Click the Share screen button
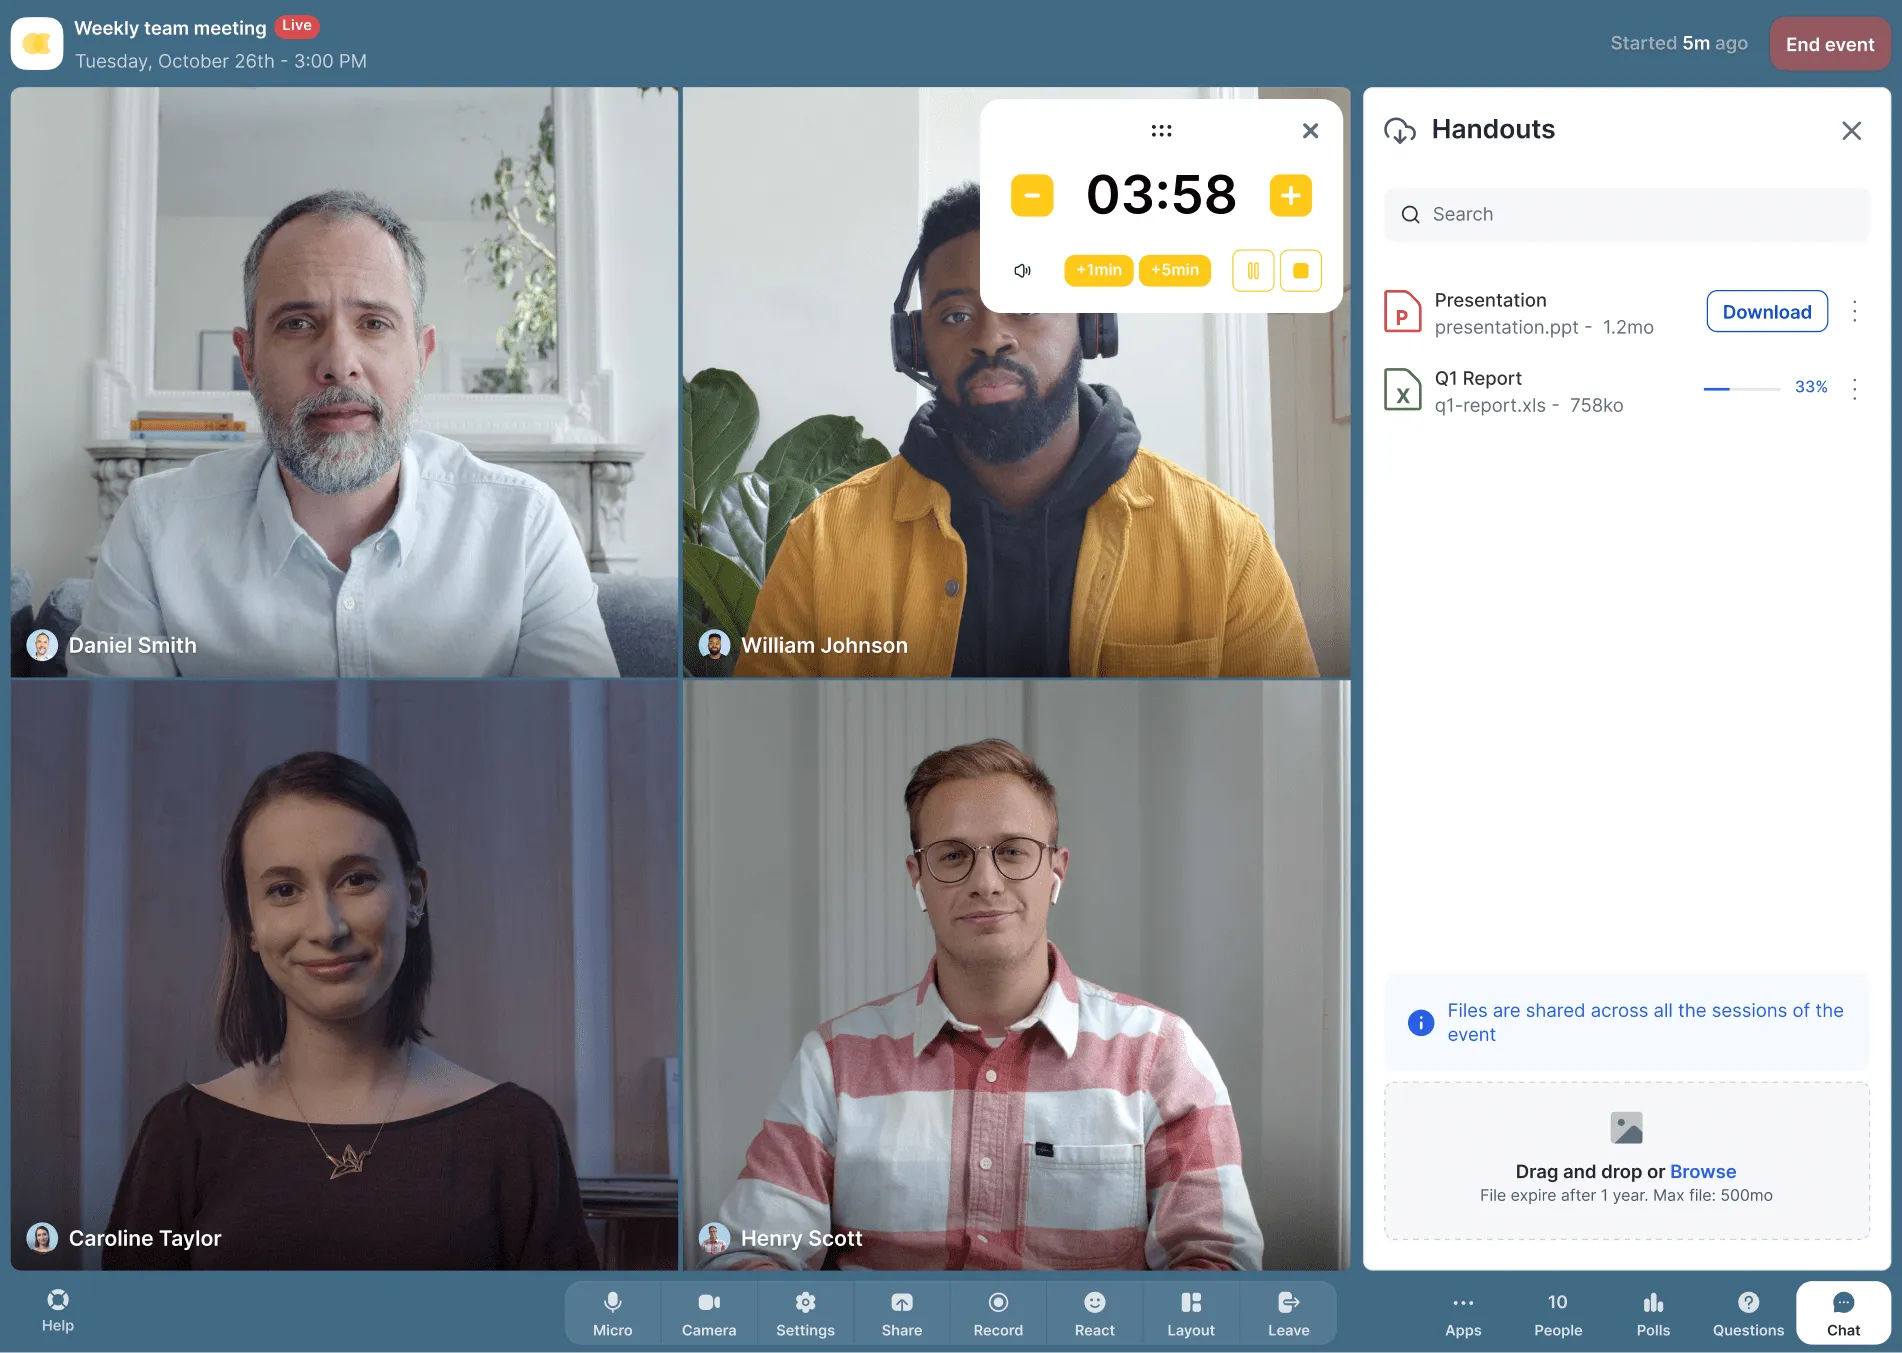 901,1313
